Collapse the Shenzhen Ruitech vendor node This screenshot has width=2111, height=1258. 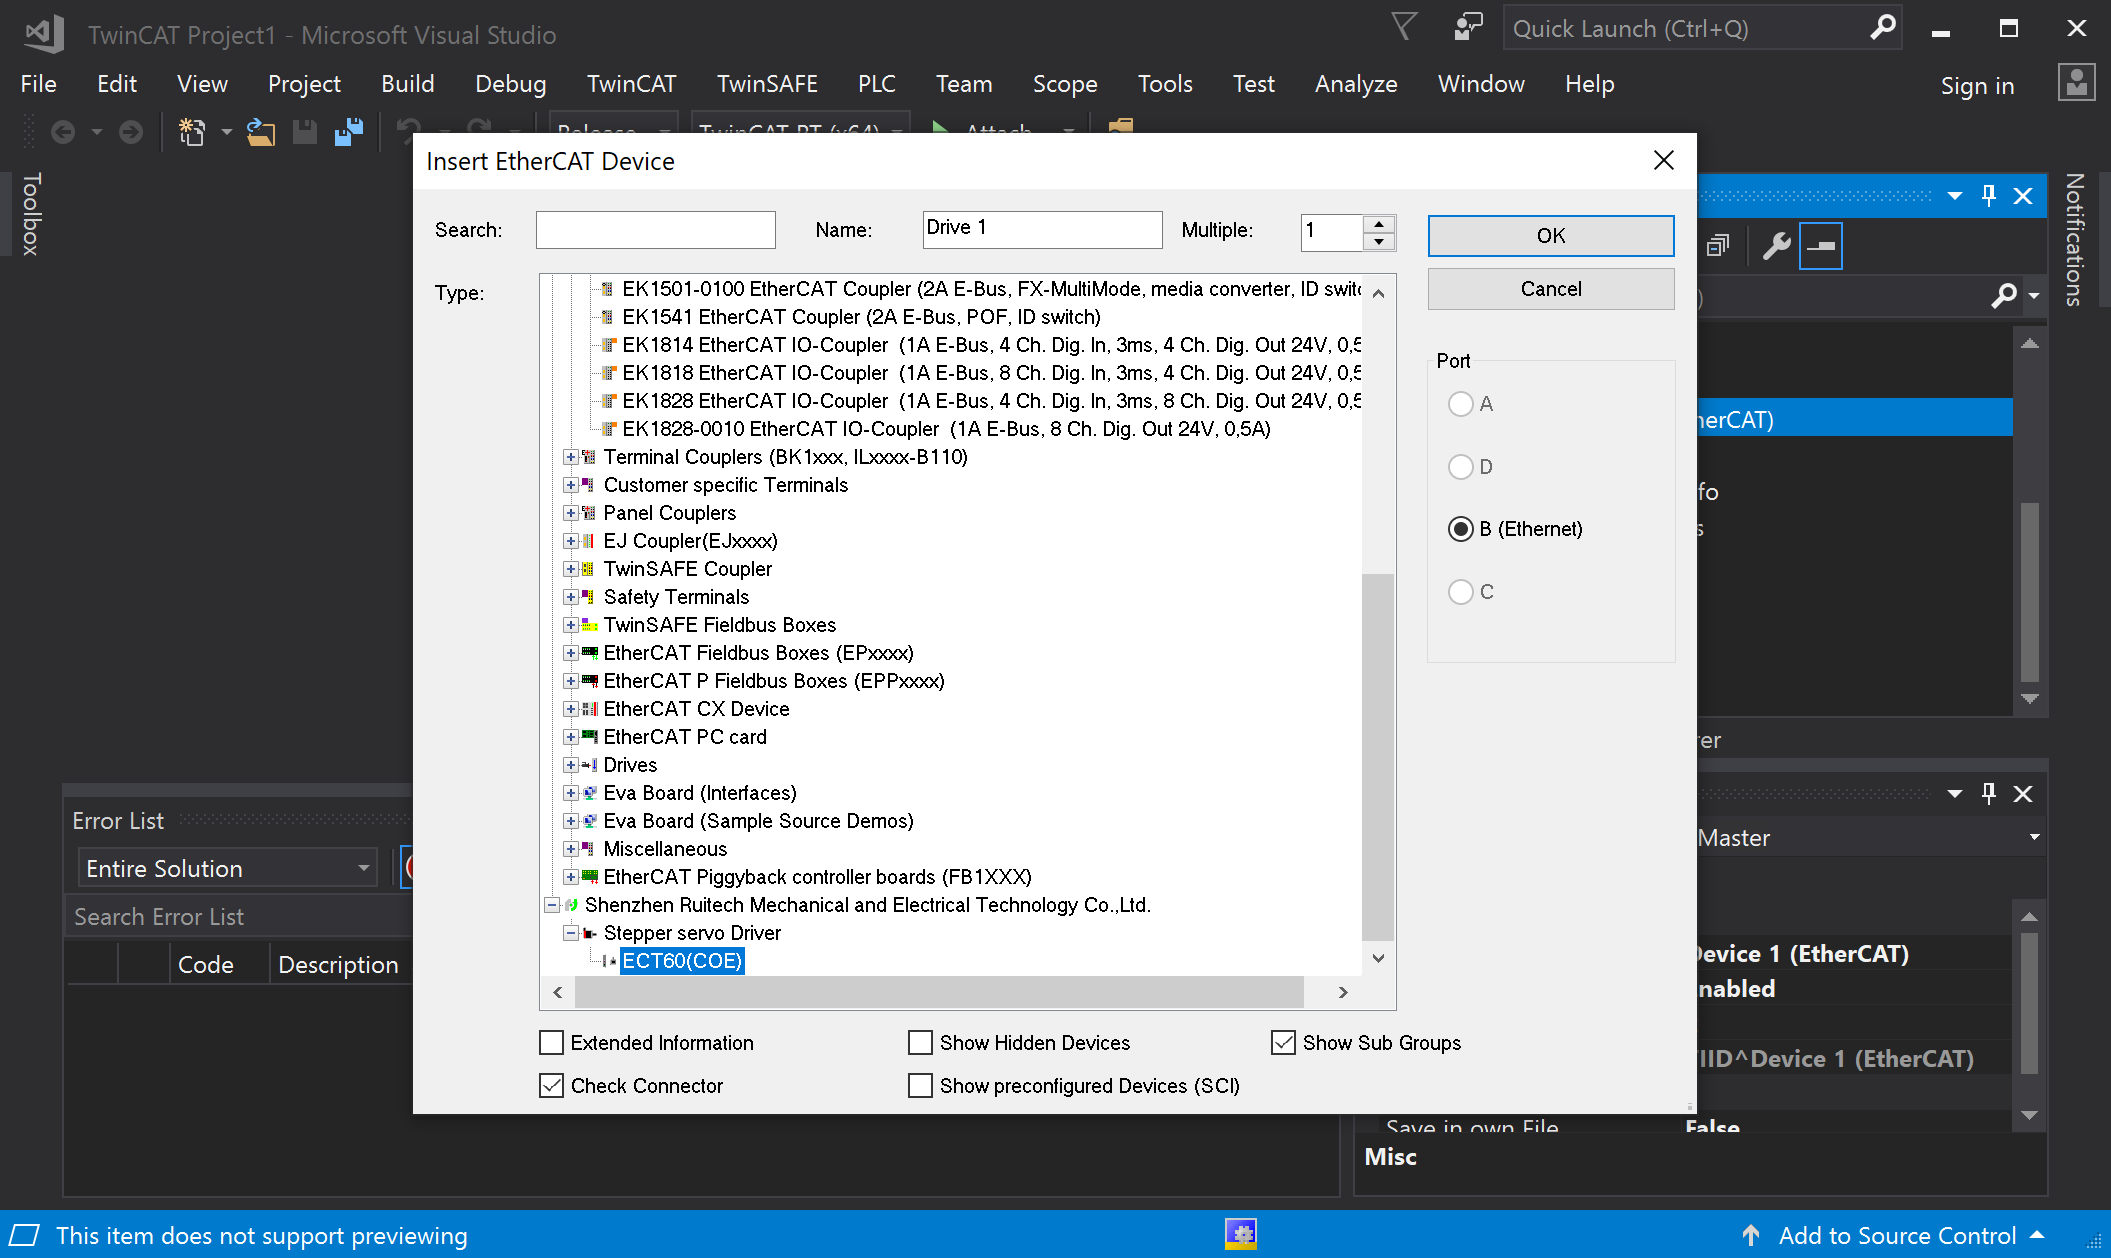(551, 905)
